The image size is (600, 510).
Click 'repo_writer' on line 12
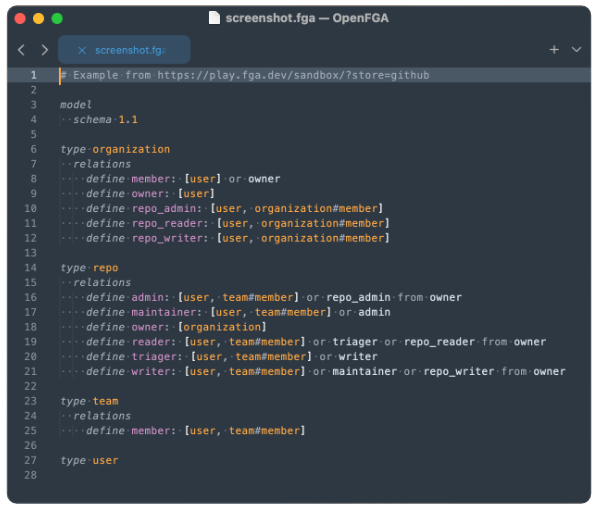(167, 238)
